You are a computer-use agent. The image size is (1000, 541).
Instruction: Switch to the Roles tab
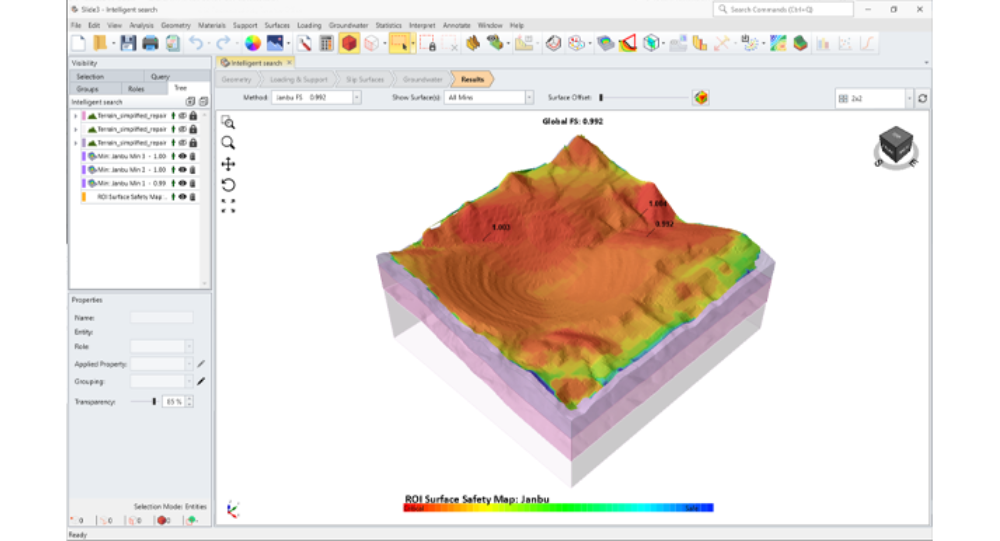(x=136, y=88)
